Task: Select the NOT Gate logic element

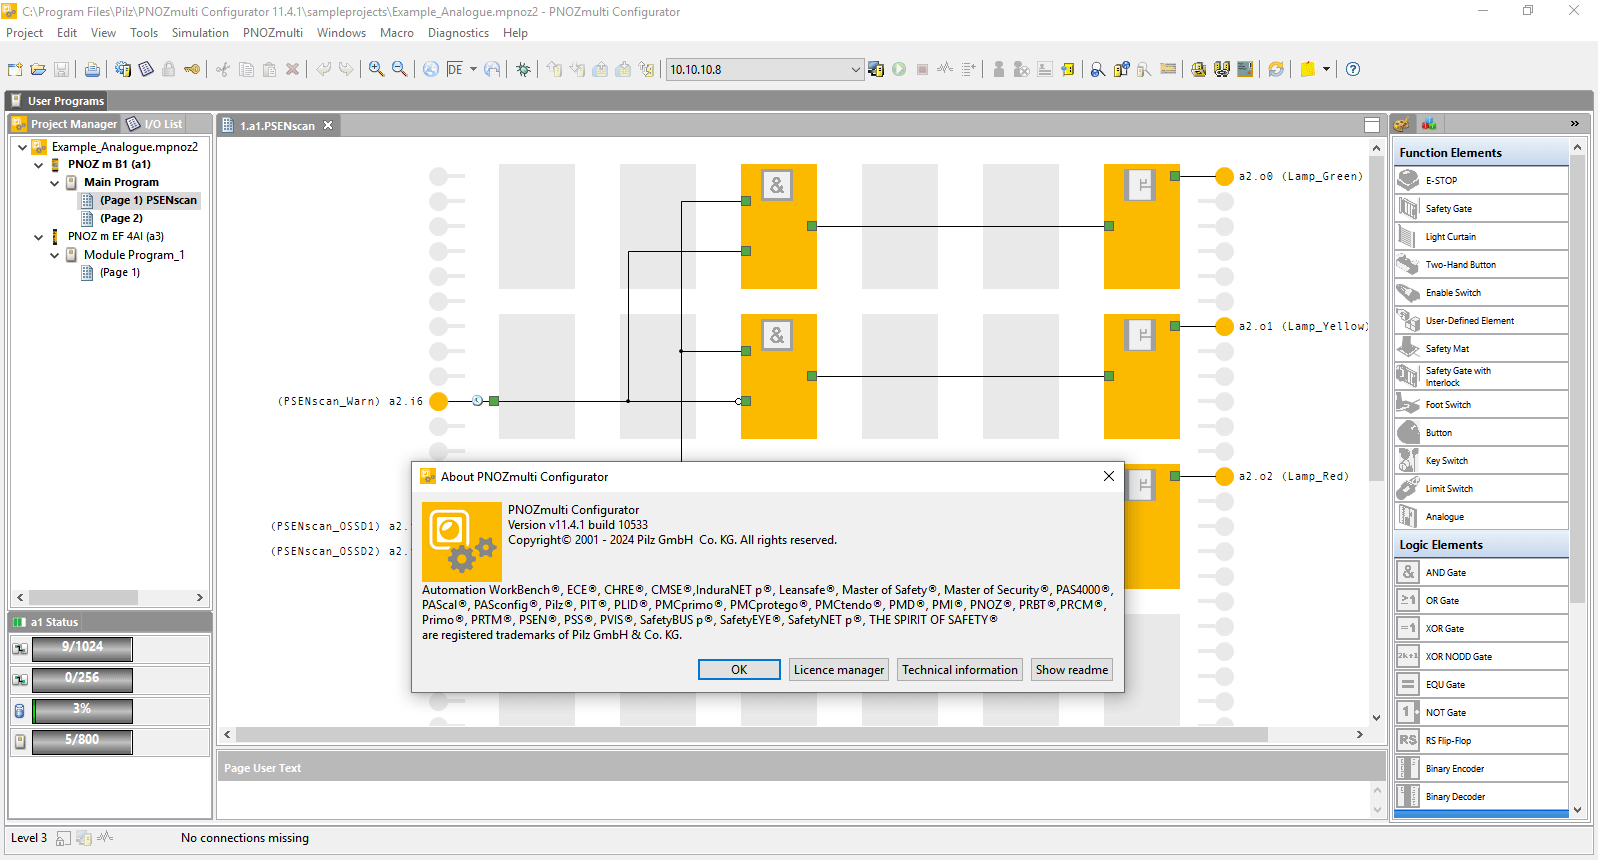Action: [1481, 712]
